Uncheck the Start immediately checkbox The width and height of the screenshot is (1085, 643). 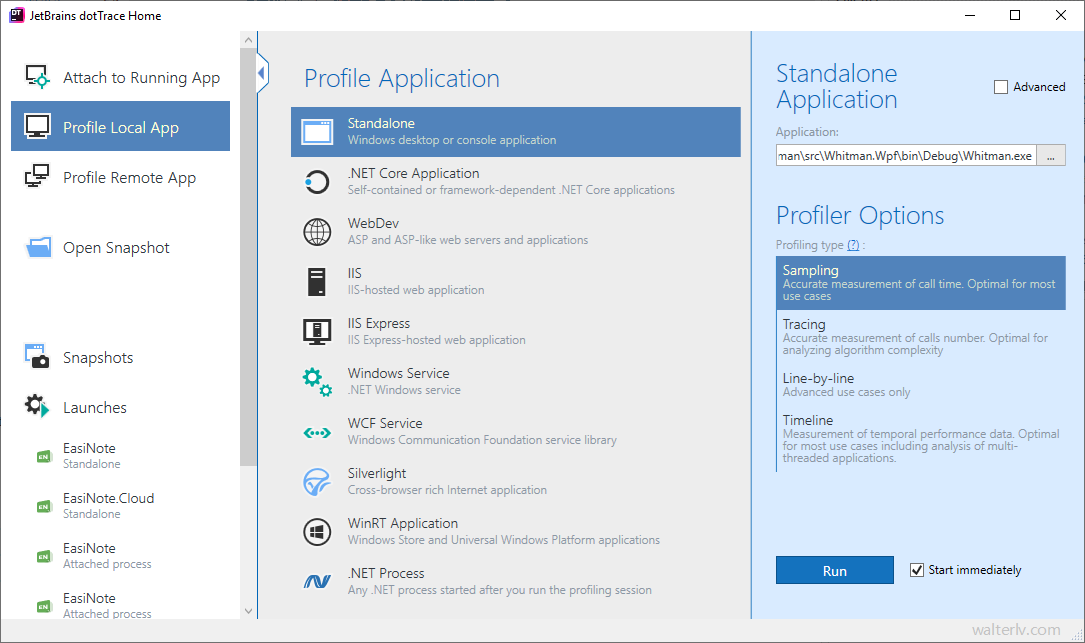click(x=917, y=570)
